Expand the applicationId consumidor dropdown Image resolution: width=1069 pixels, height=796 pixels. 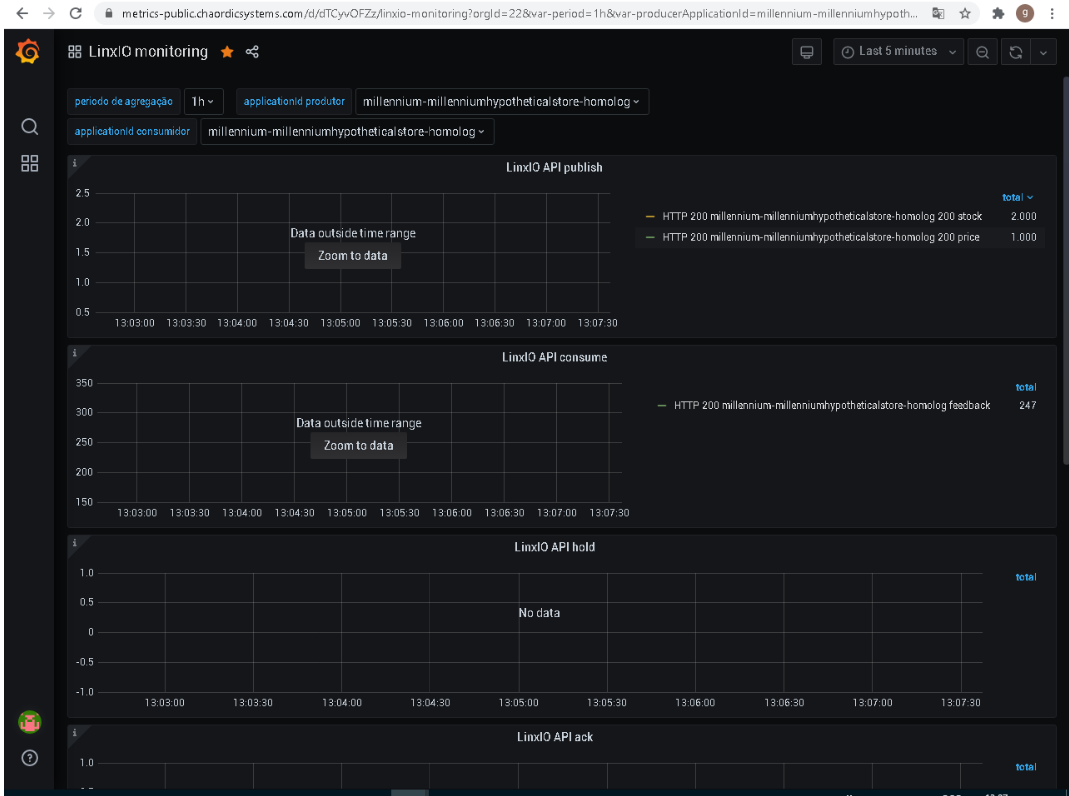(347, 132)
